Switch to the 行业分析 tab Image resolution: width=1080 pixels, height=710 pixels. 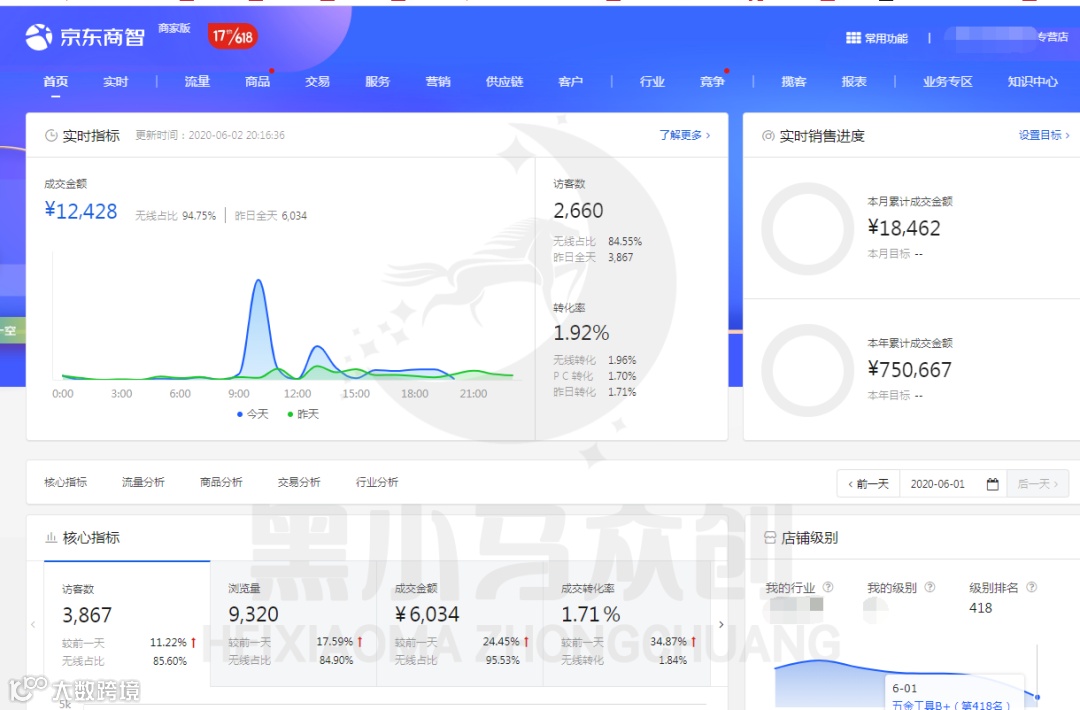click(377, 482)
